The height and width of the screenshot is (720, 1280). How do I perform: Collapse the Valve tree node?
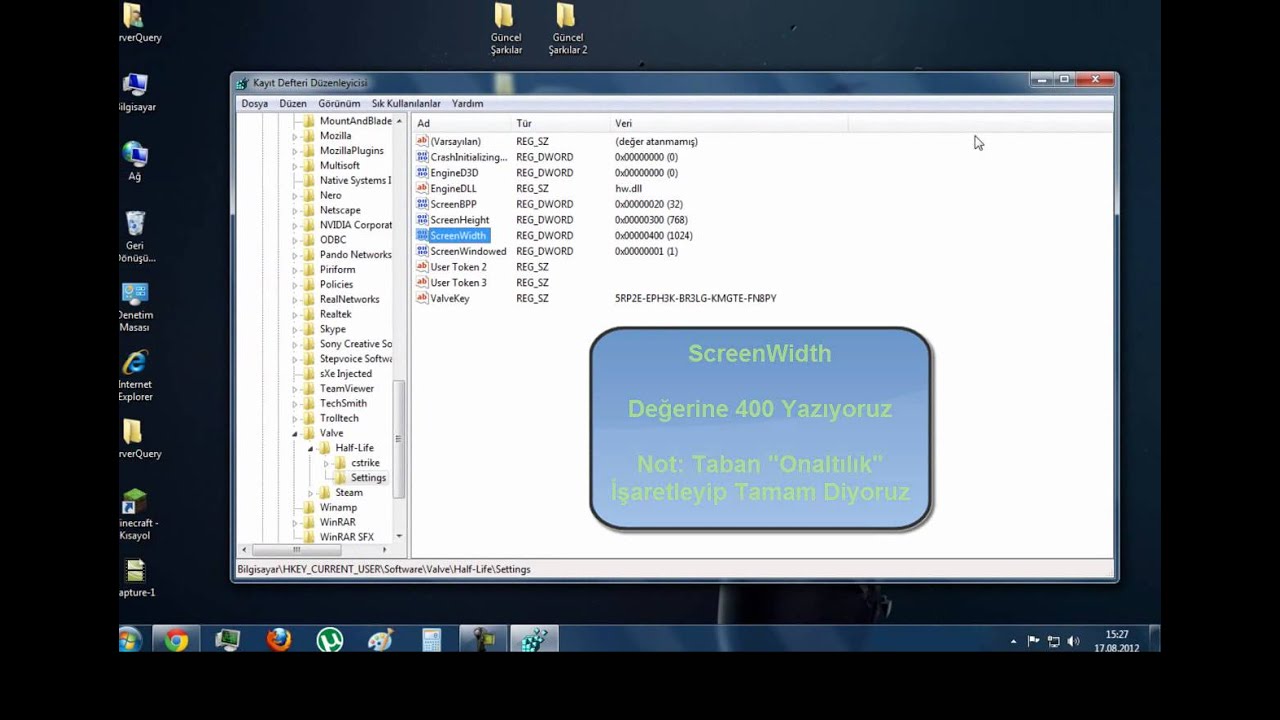[295, 434]
